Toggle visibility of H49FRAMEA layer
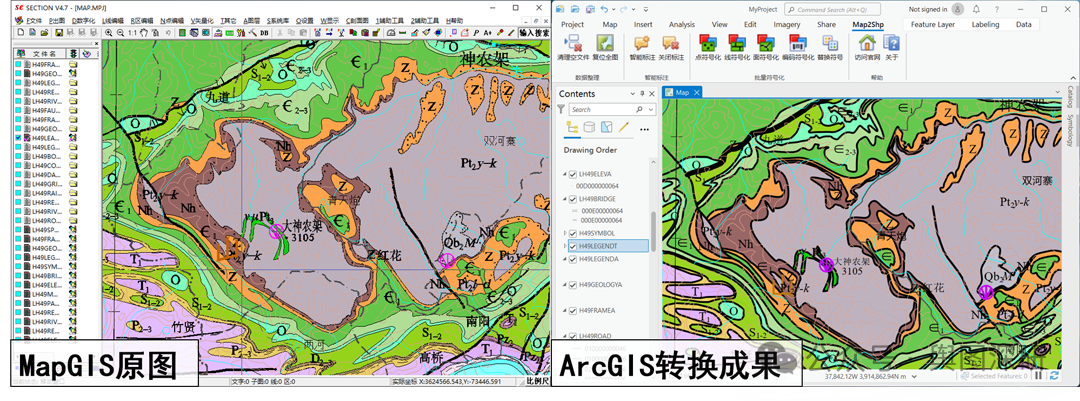Viewport: 1080px width, 401px height. [573, 310]
